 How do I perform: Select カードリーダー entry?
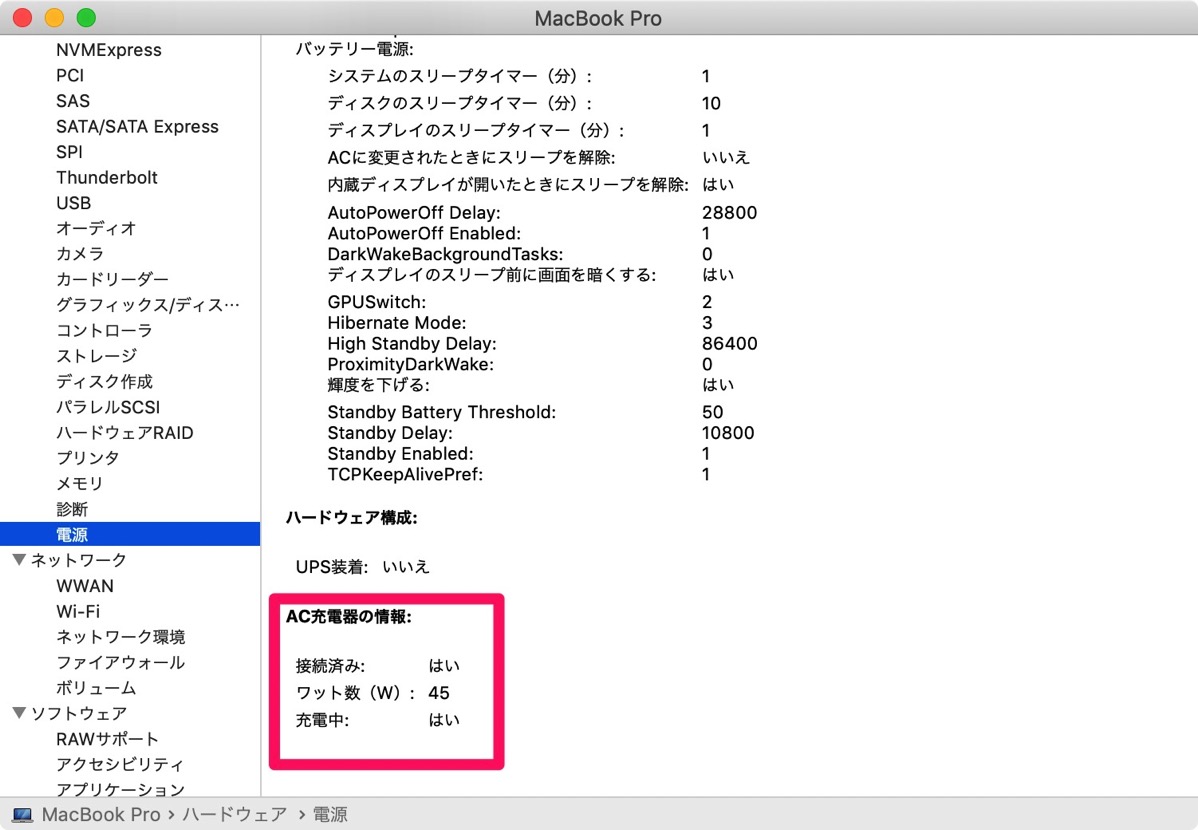(112, 279)
